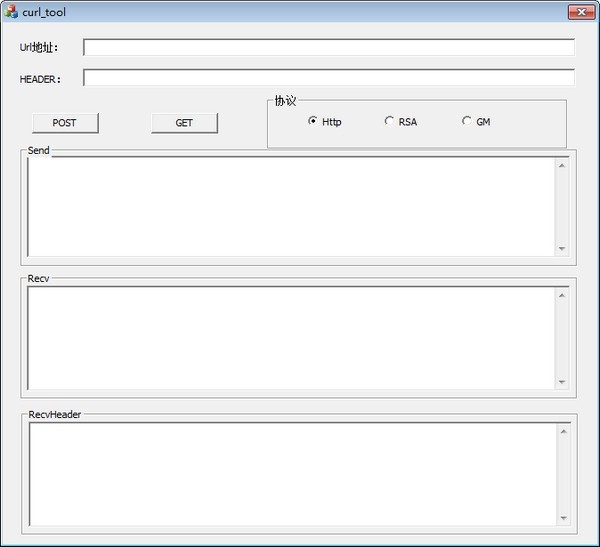Click inside the Send text area
Image resolution: width=600 pixels, height=547 pixels.
pyautogui.click(x=290, y=206)
